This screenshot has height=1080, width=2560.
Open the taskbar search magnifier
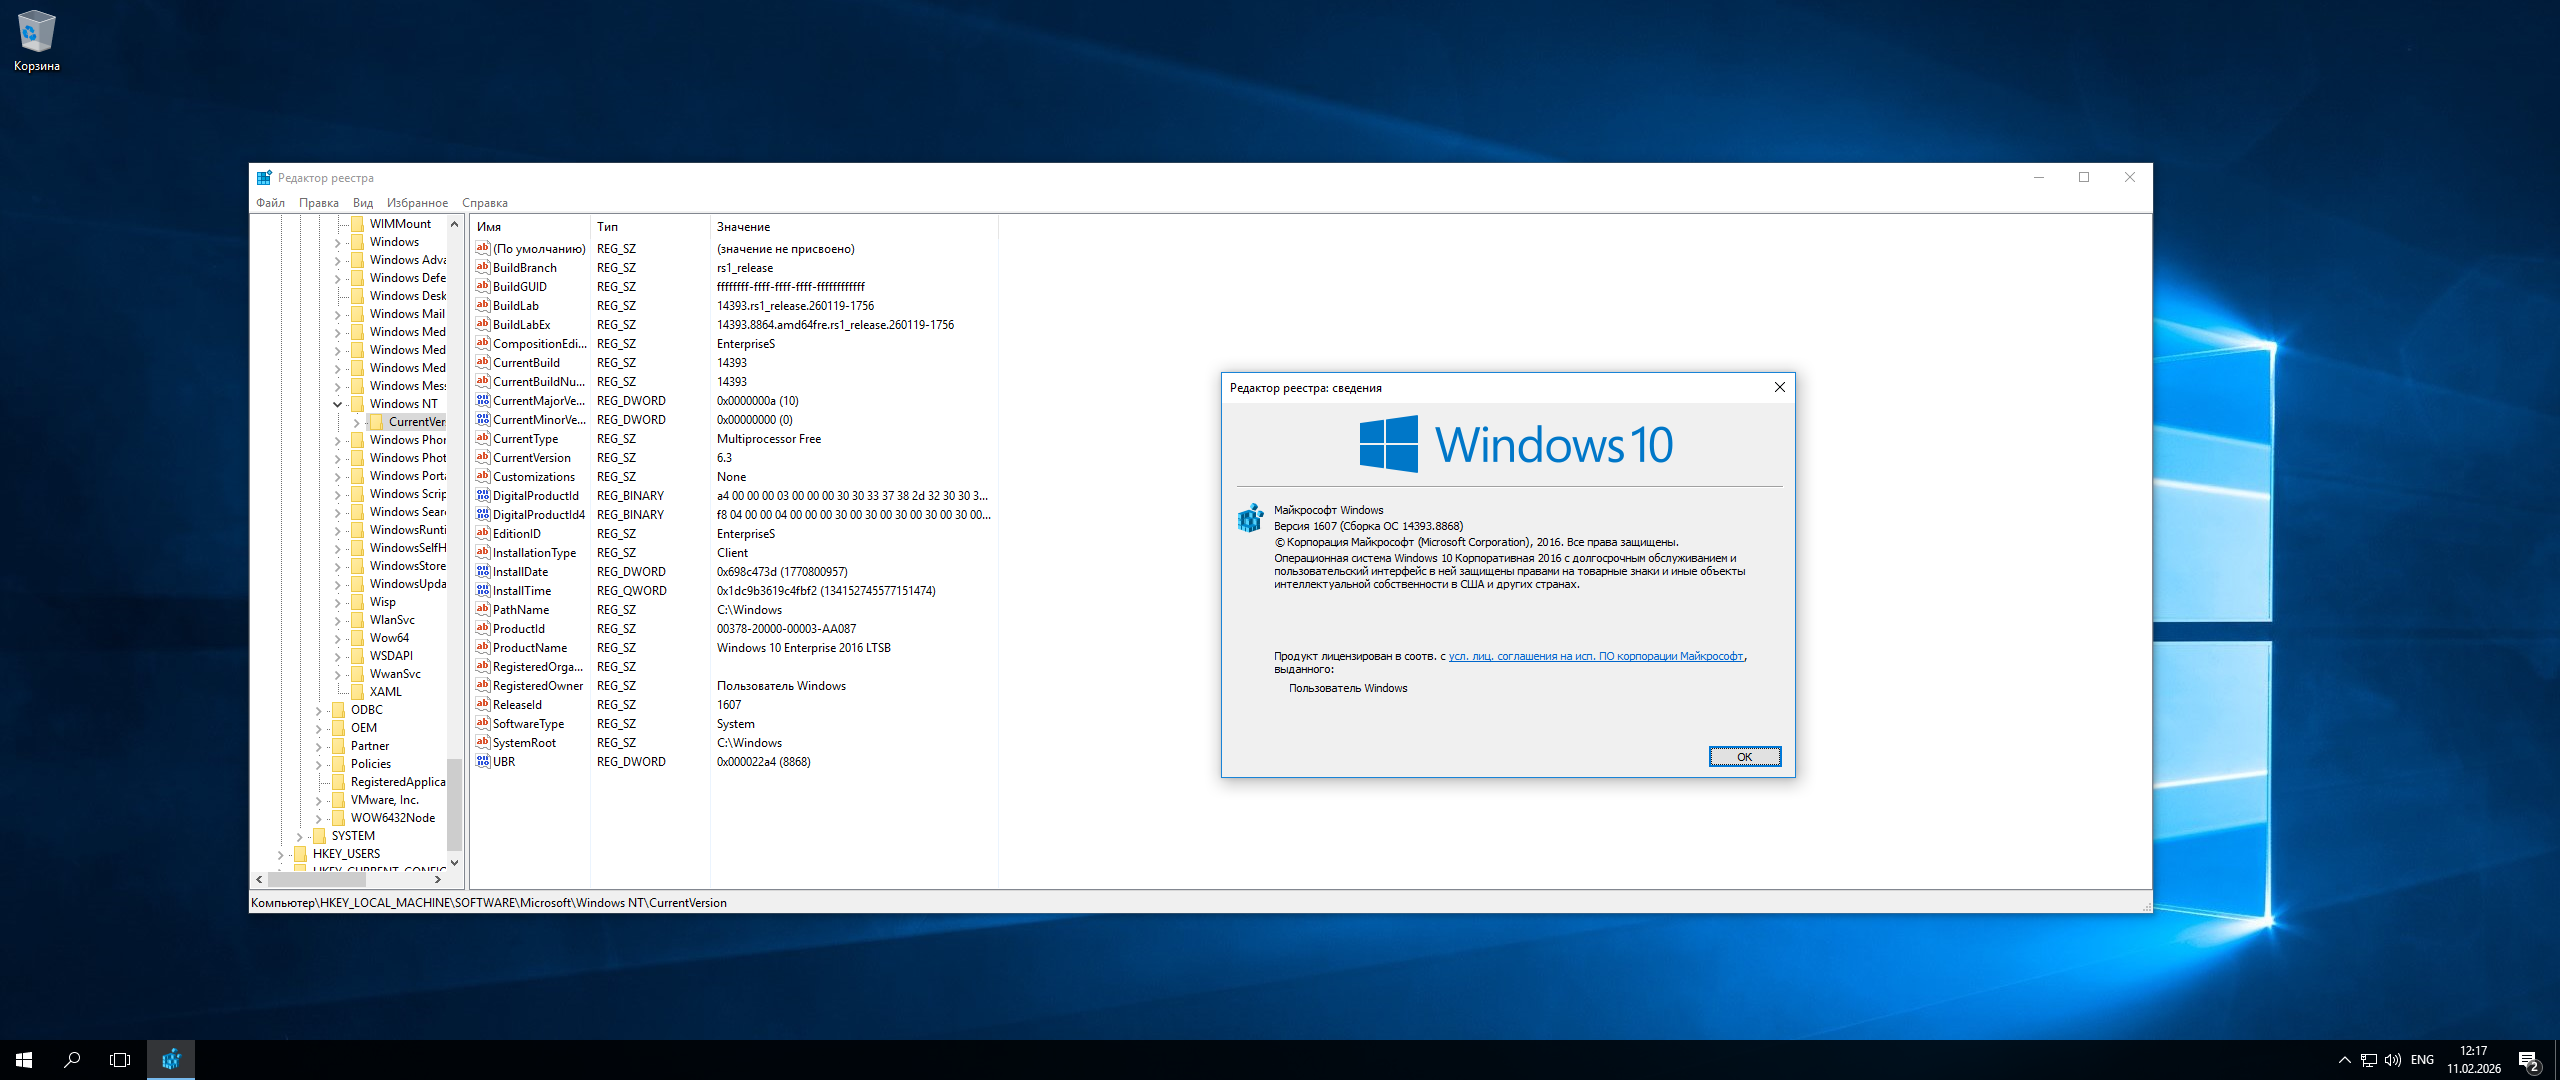point(72,1060)
